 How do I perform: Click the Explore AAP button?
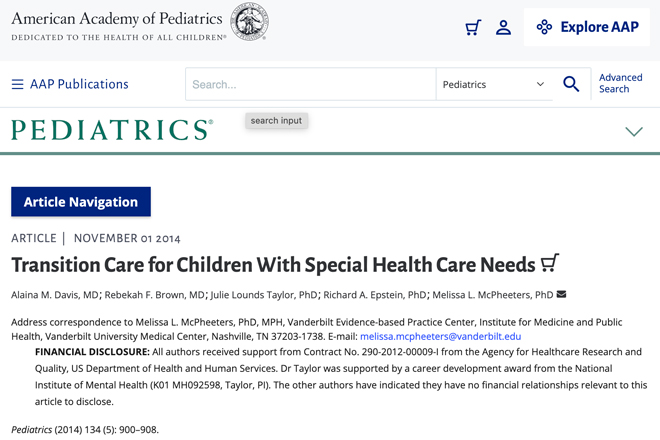[587, 27]
